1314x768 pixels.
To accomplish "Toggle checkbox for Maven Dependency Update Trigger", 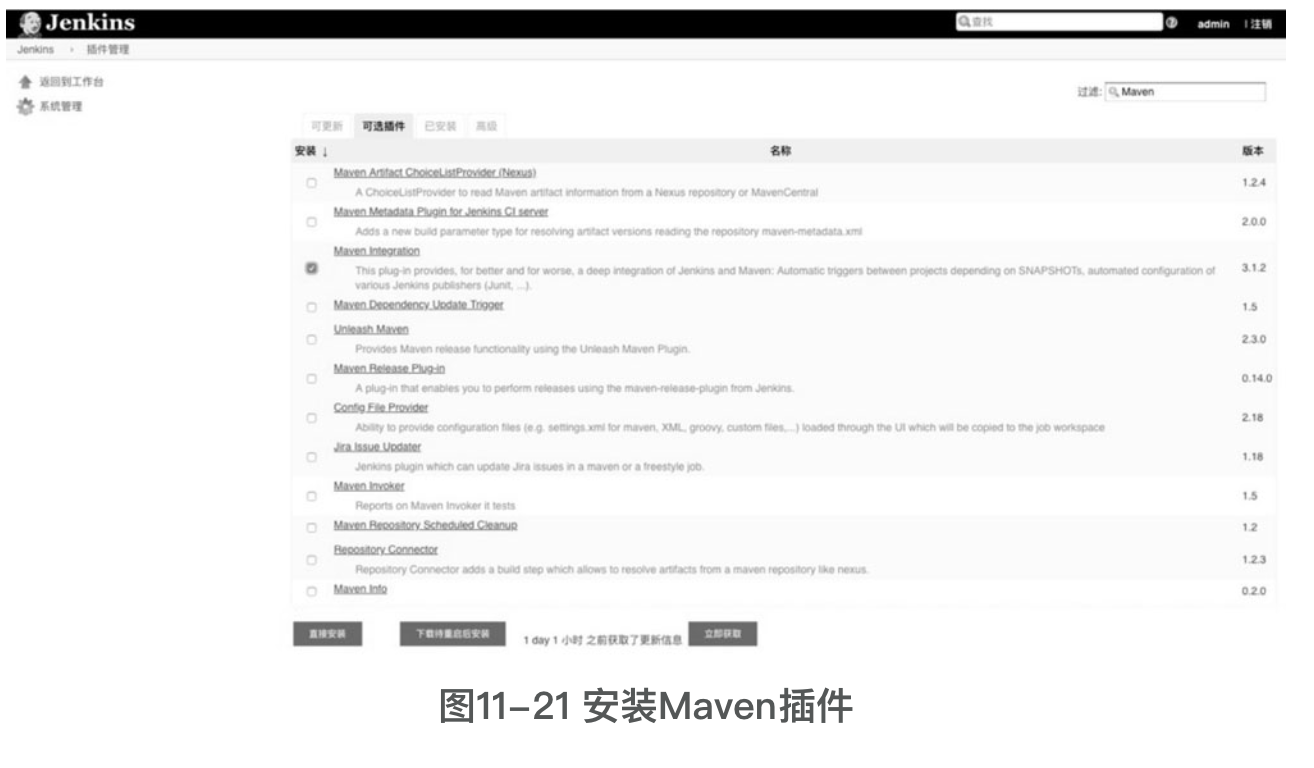I will click(312, 307).
